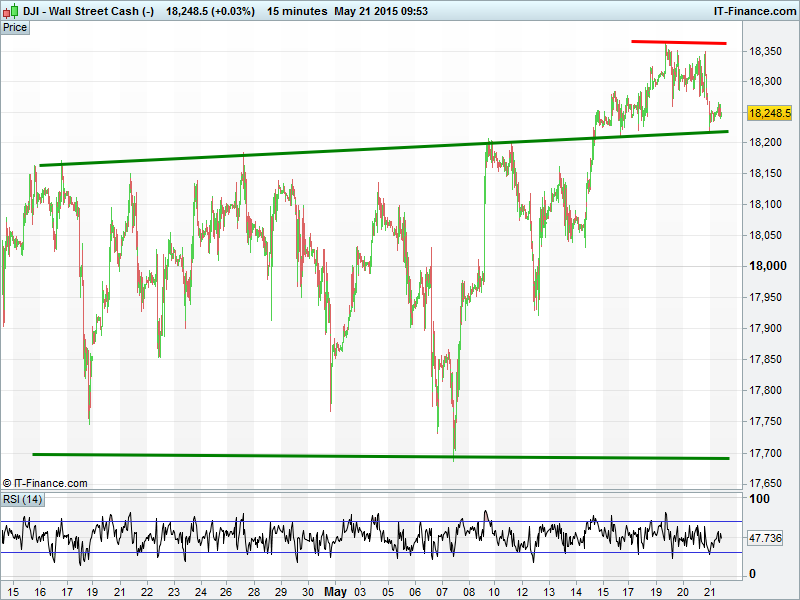Image resolution: width=800 pixels, height=600 pixels.
Task: Click the candlestick chart icon in header
Action: coord(11,11)
